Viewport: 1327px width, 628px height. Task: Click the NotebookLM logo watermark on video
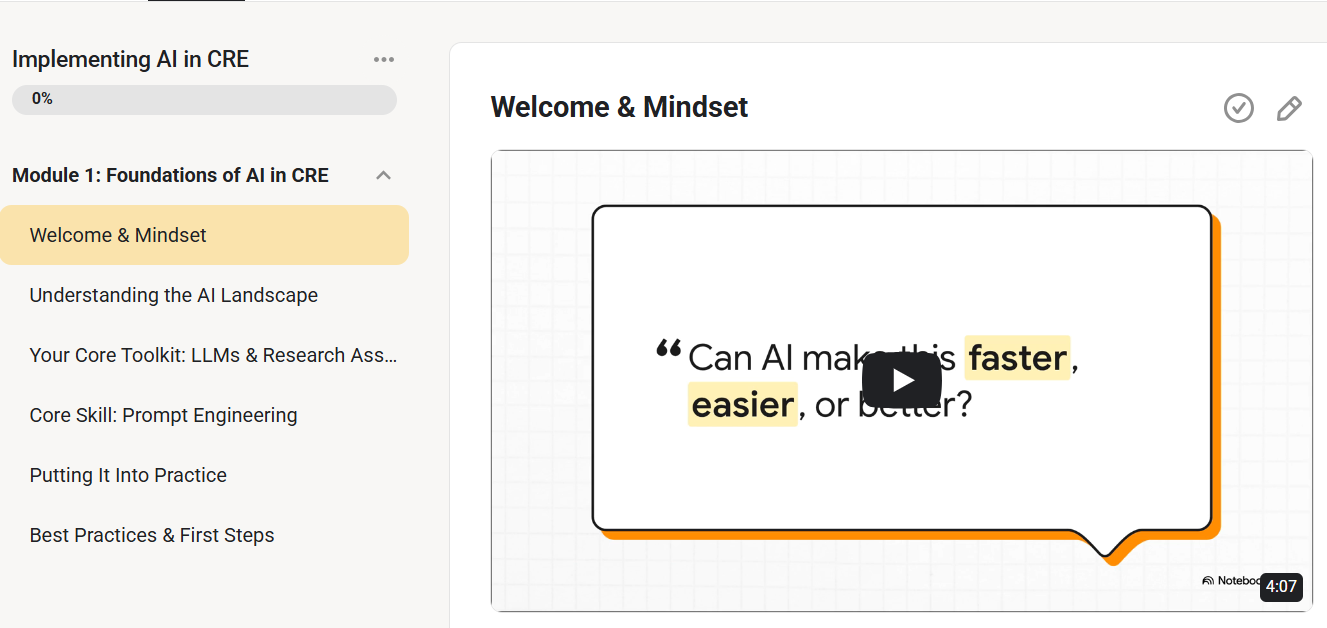point(1228,581)
